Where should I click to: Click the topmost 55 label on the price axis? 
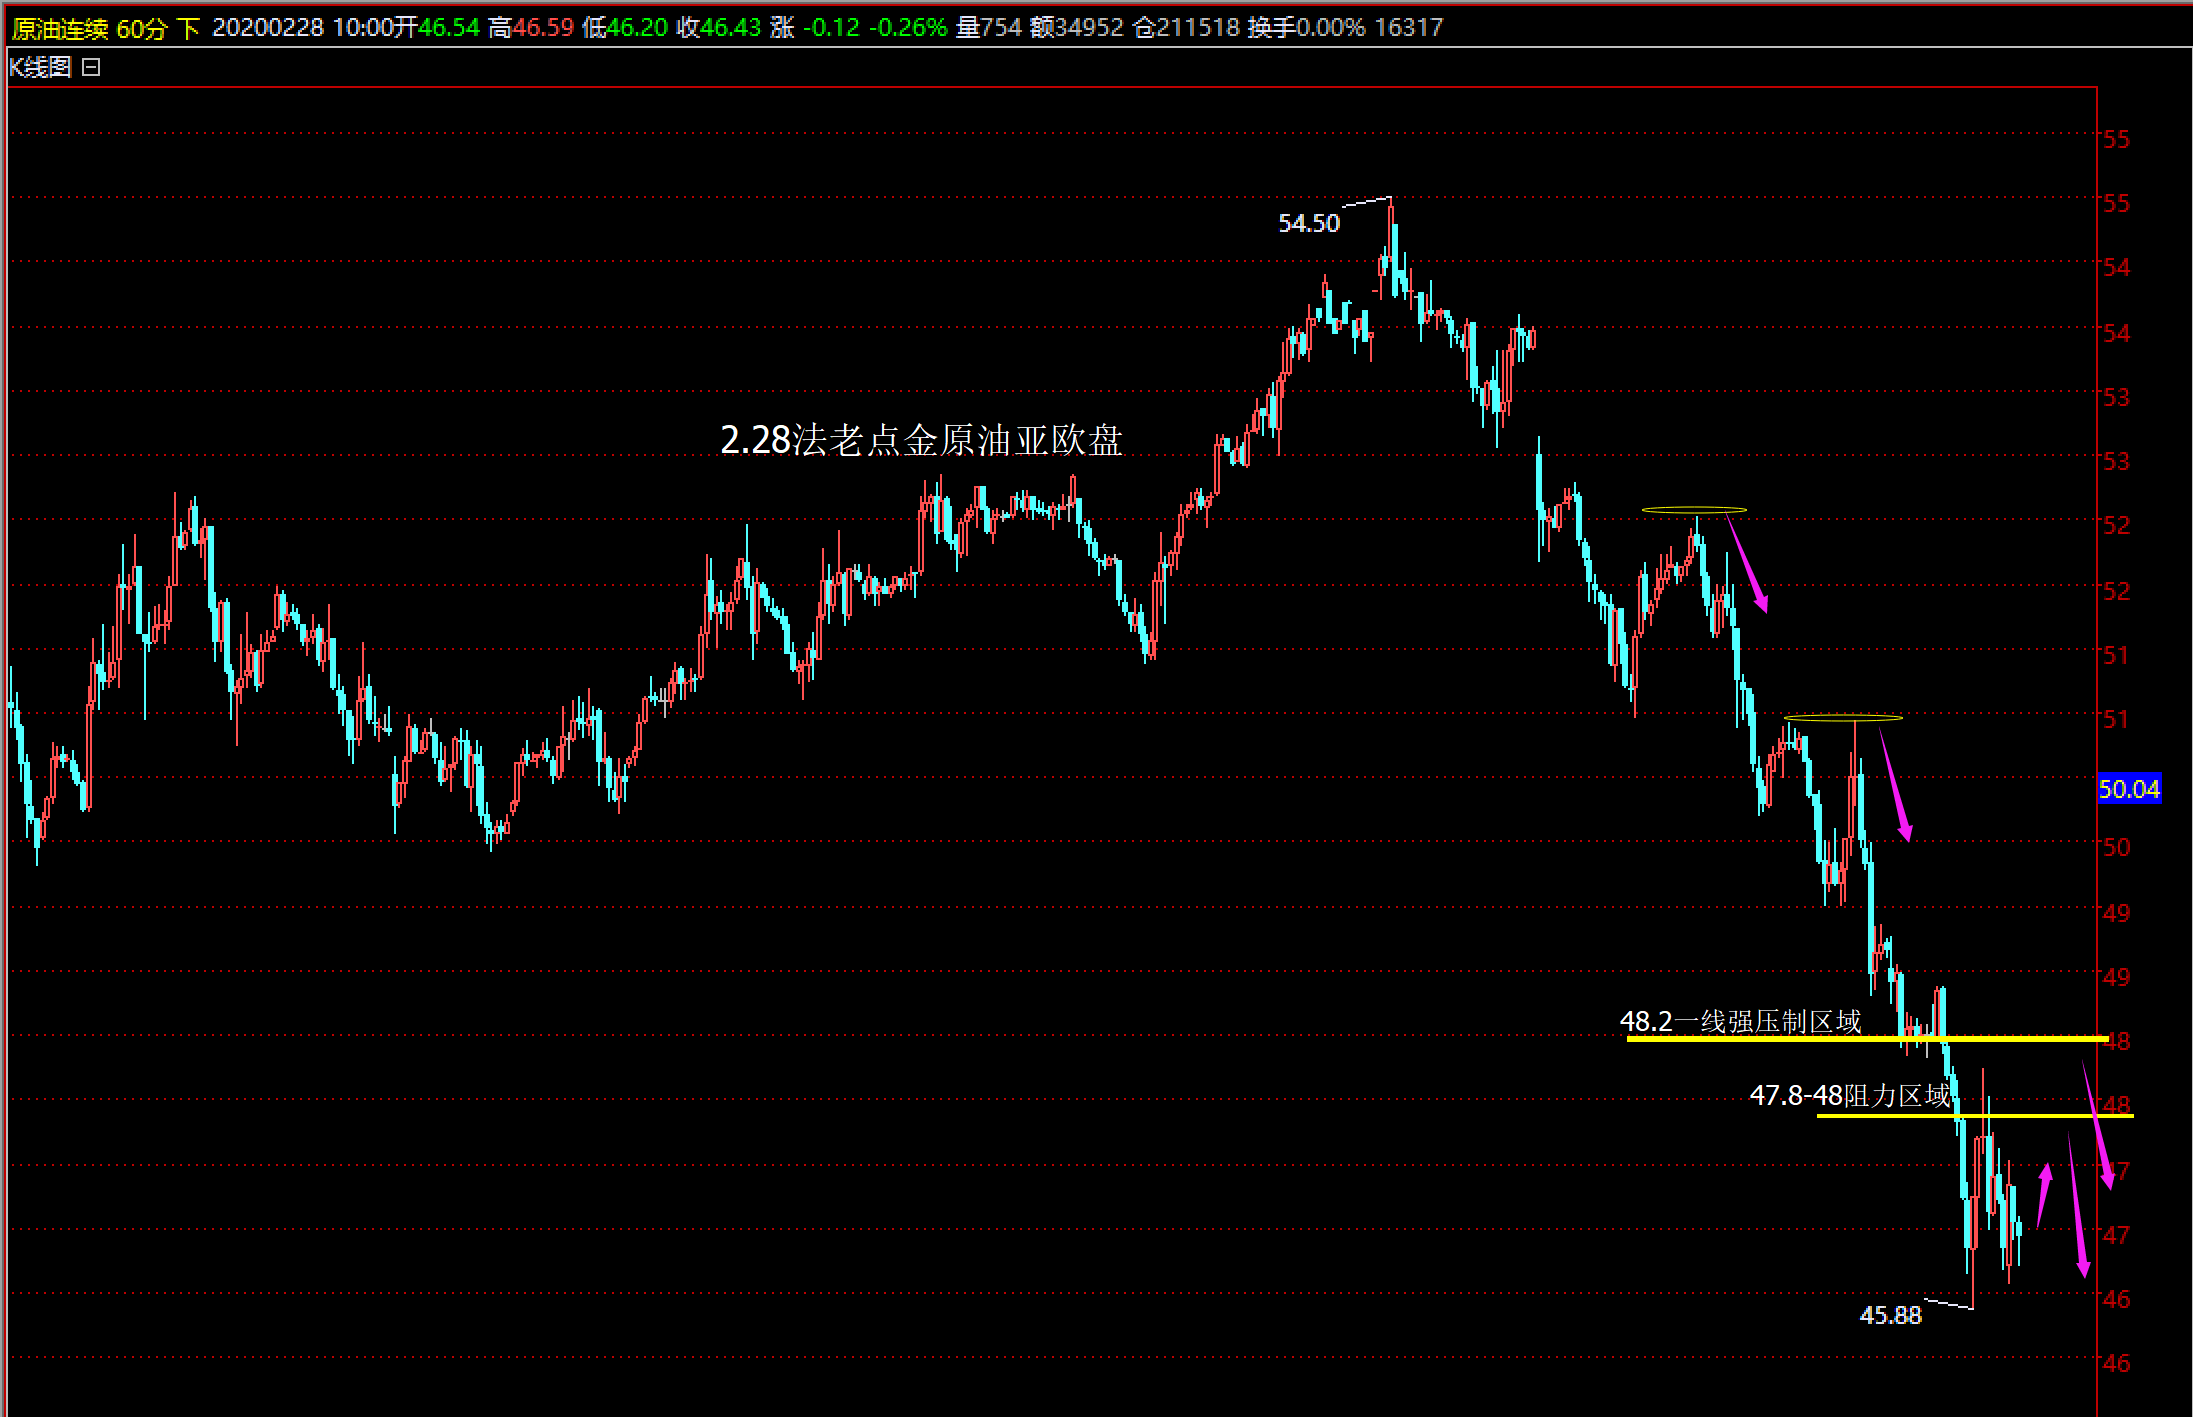tap(2115, 139)
